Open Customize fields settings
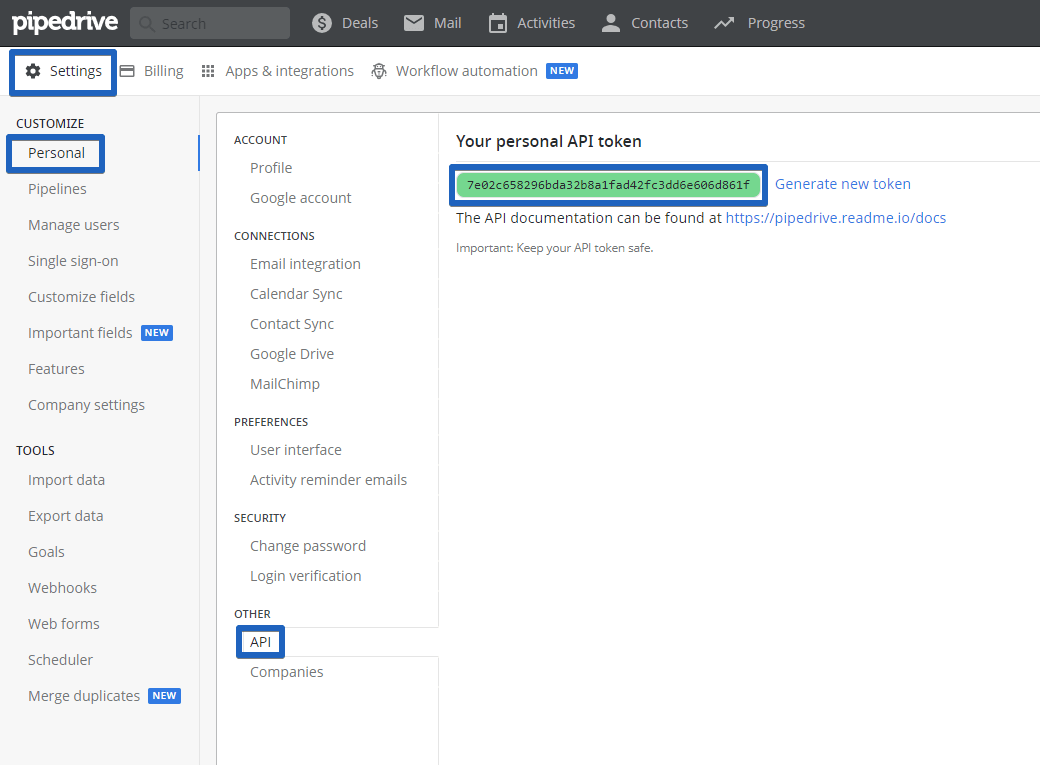Image resolution: width=1040 pixels, height=765 pixels. [81, 297]
